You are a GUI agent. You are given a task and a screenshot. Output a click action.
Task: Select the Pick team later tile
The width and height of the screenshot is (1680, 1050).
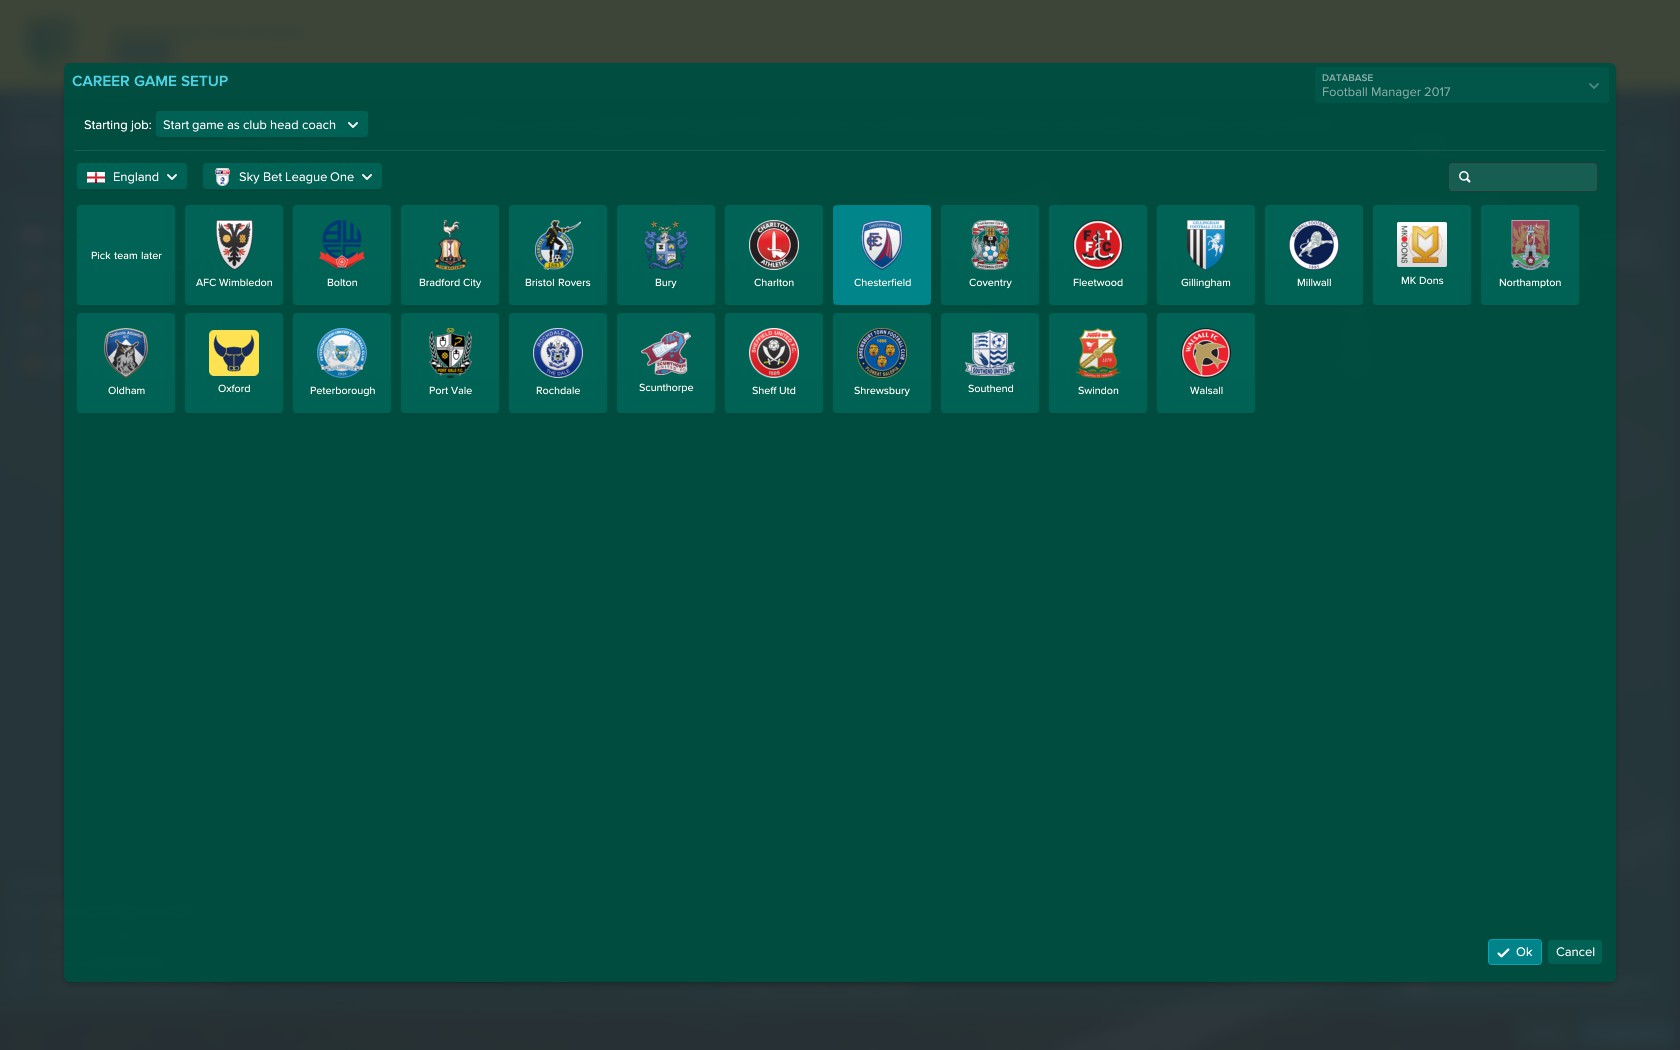[x=126, y=255]
